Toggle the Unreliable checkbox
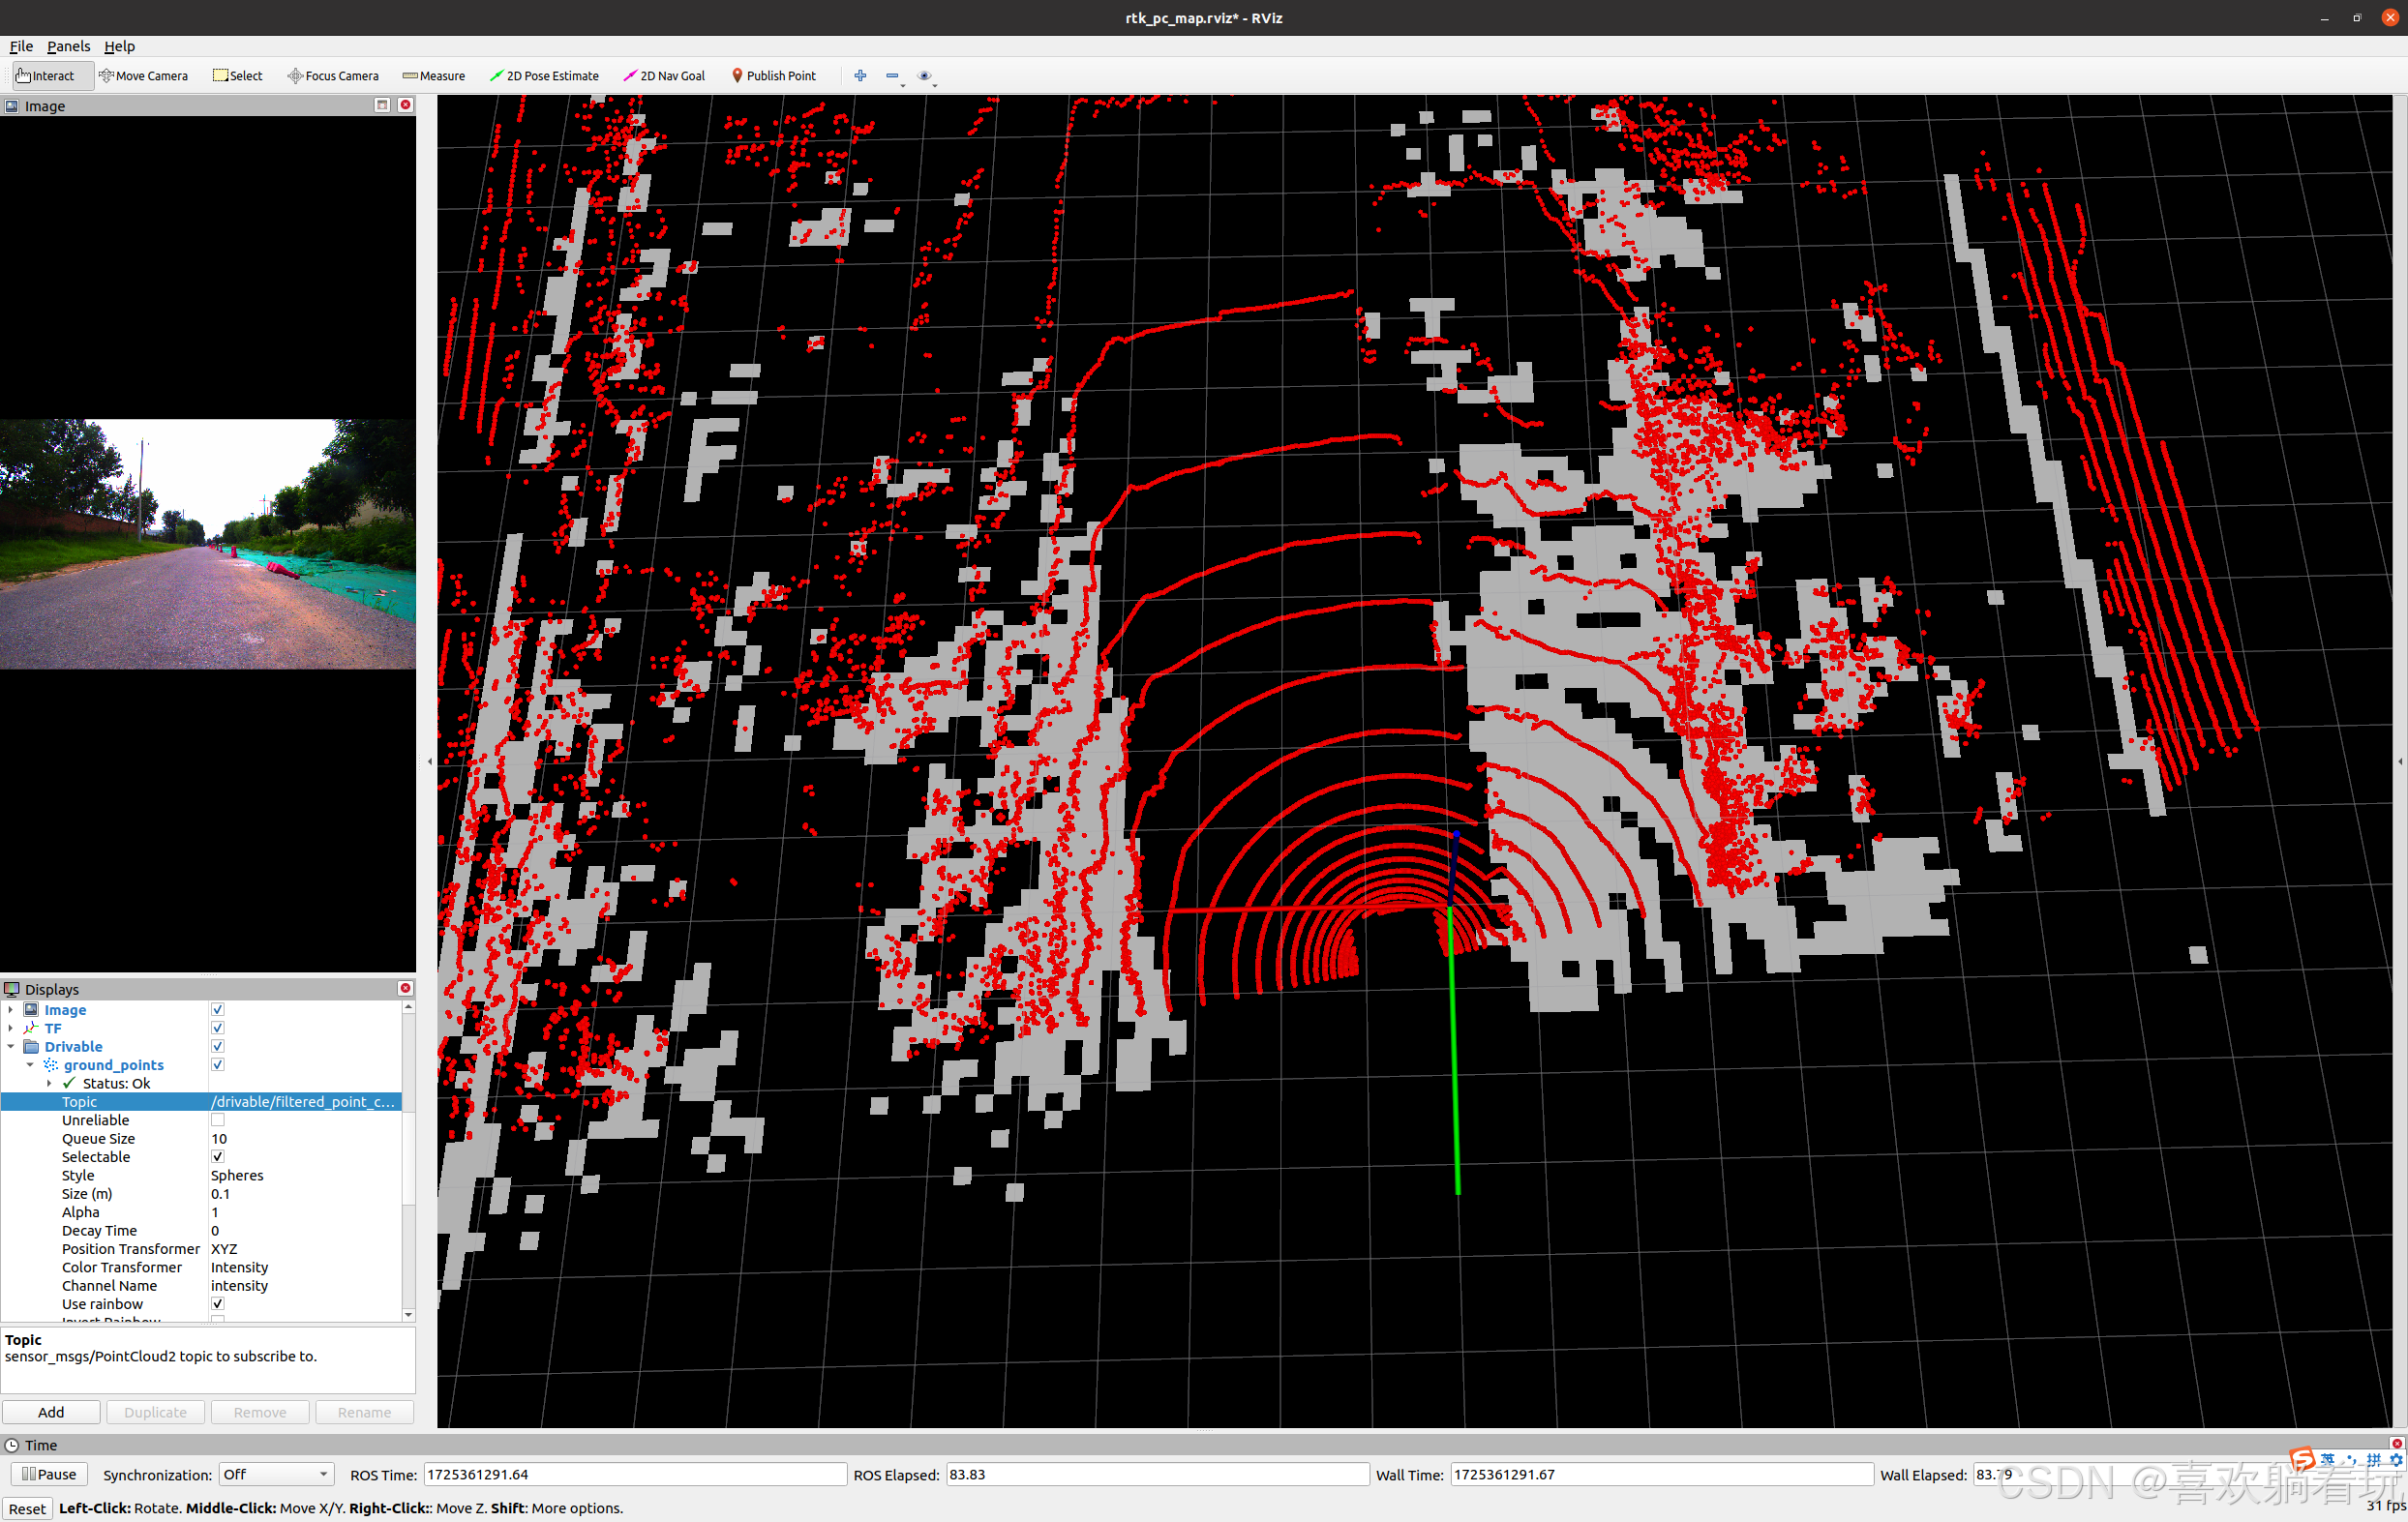2408x1522 pixels. click(218, 1120)
